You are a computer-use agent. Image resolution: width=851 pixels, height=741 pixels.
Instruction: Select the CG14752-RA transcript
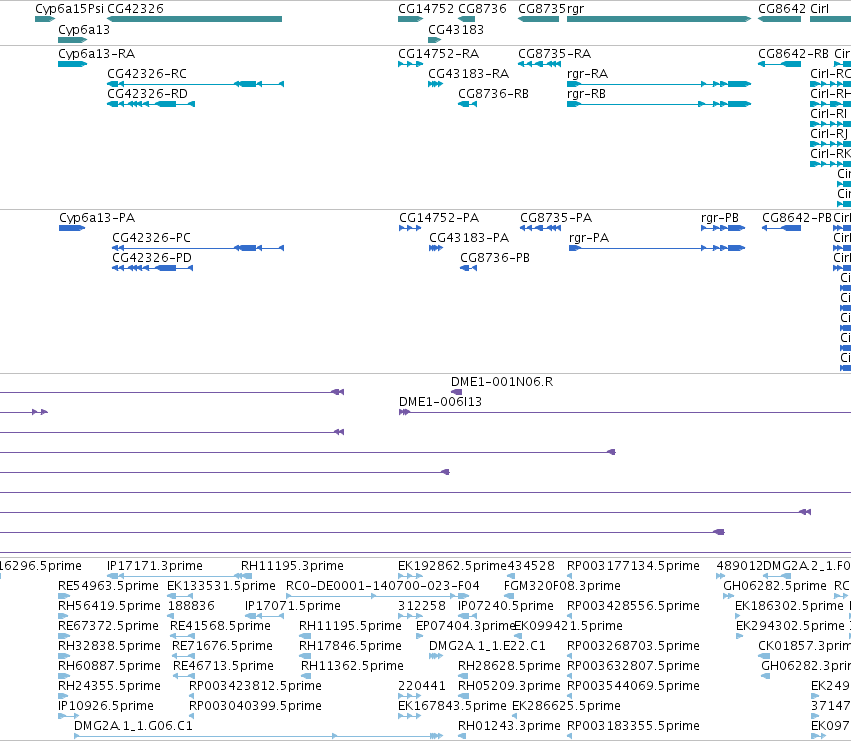tap(410, 64)
